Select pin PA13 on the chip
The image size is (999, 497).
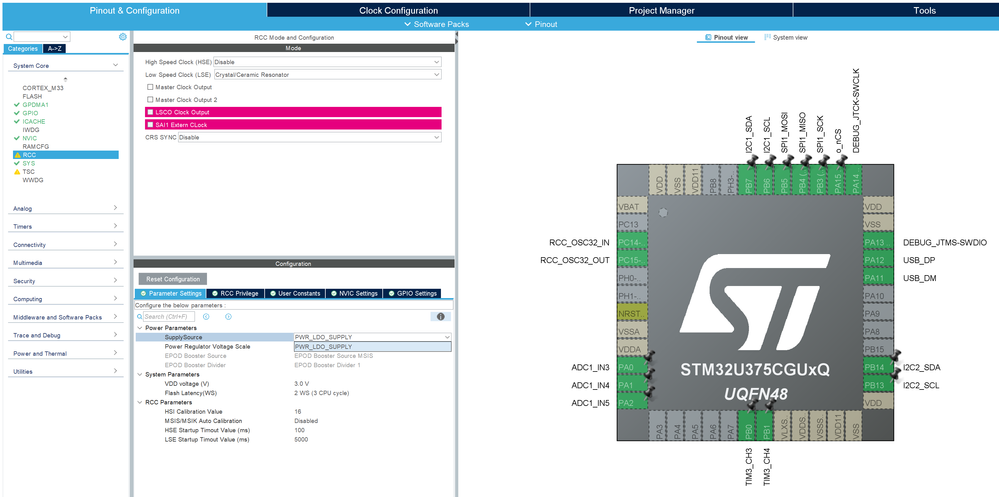coord(879,243)
